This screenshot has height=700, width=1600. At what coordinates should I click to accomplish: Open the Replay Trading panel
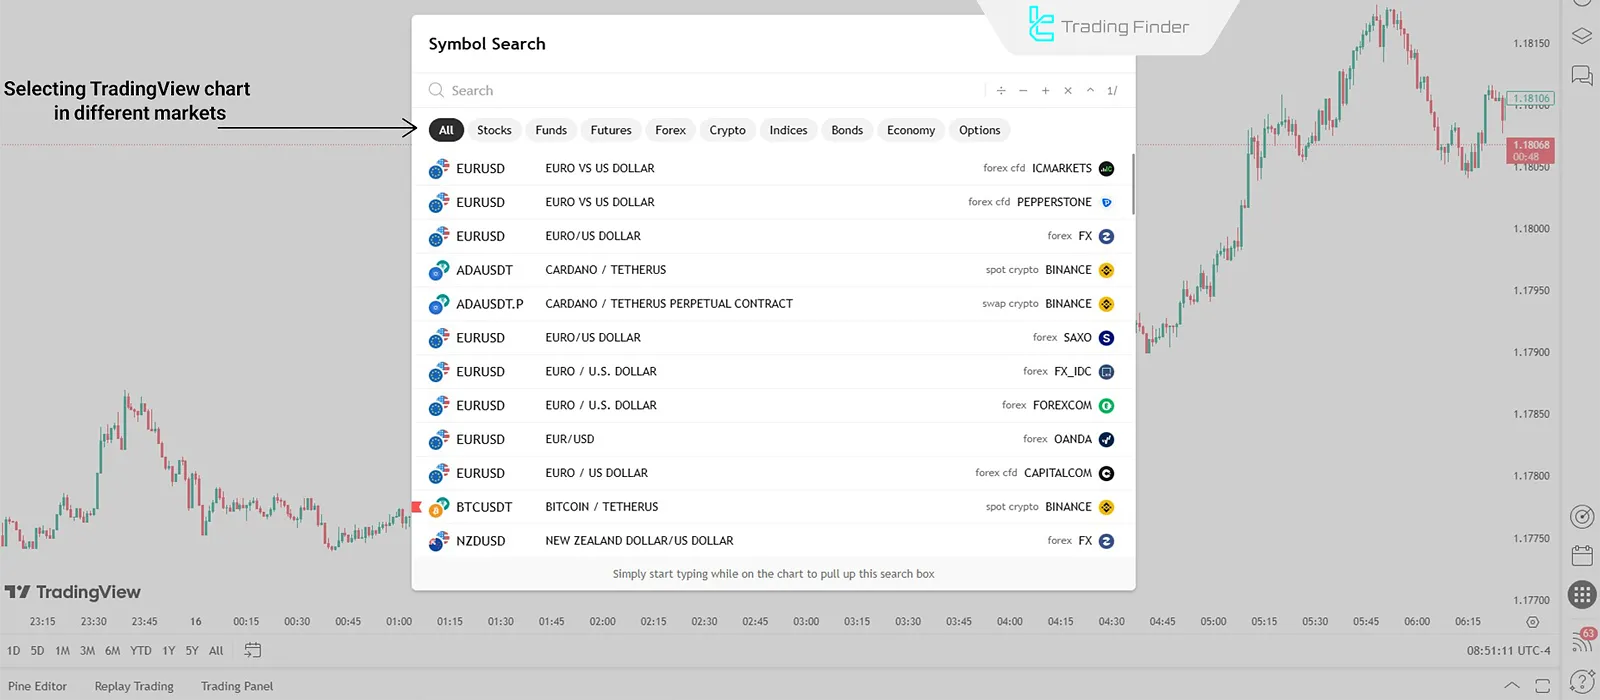(x=134, y=686)
